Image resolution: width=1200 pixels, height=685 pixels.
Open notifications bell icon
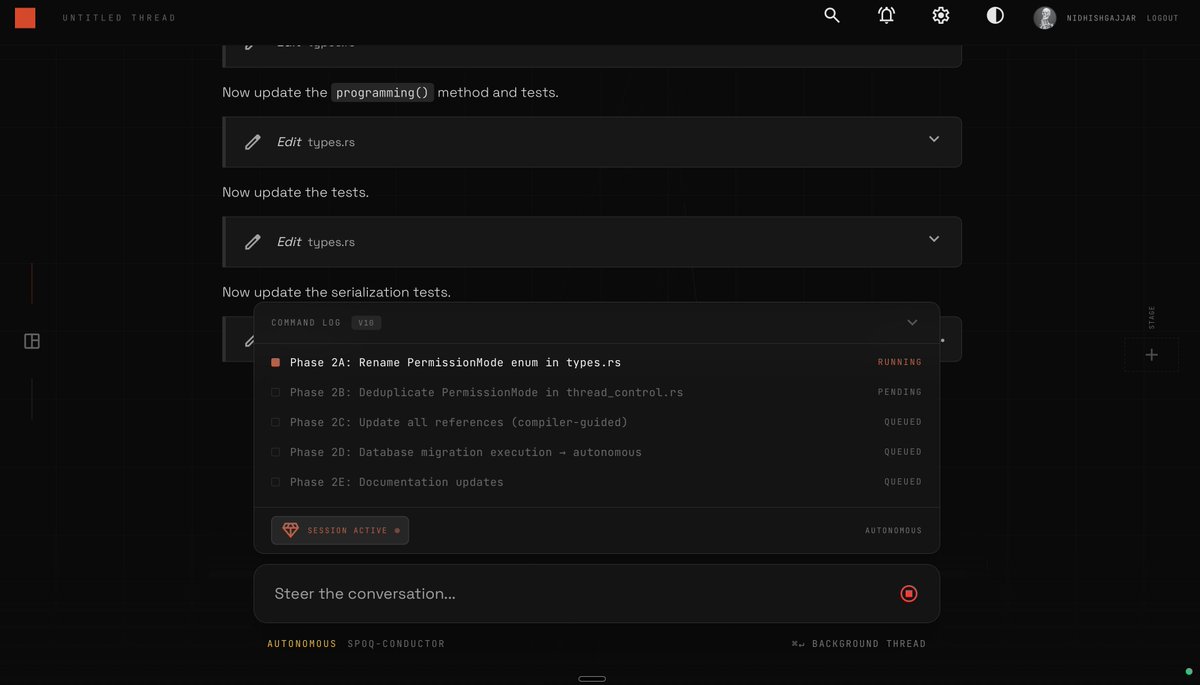886,15
